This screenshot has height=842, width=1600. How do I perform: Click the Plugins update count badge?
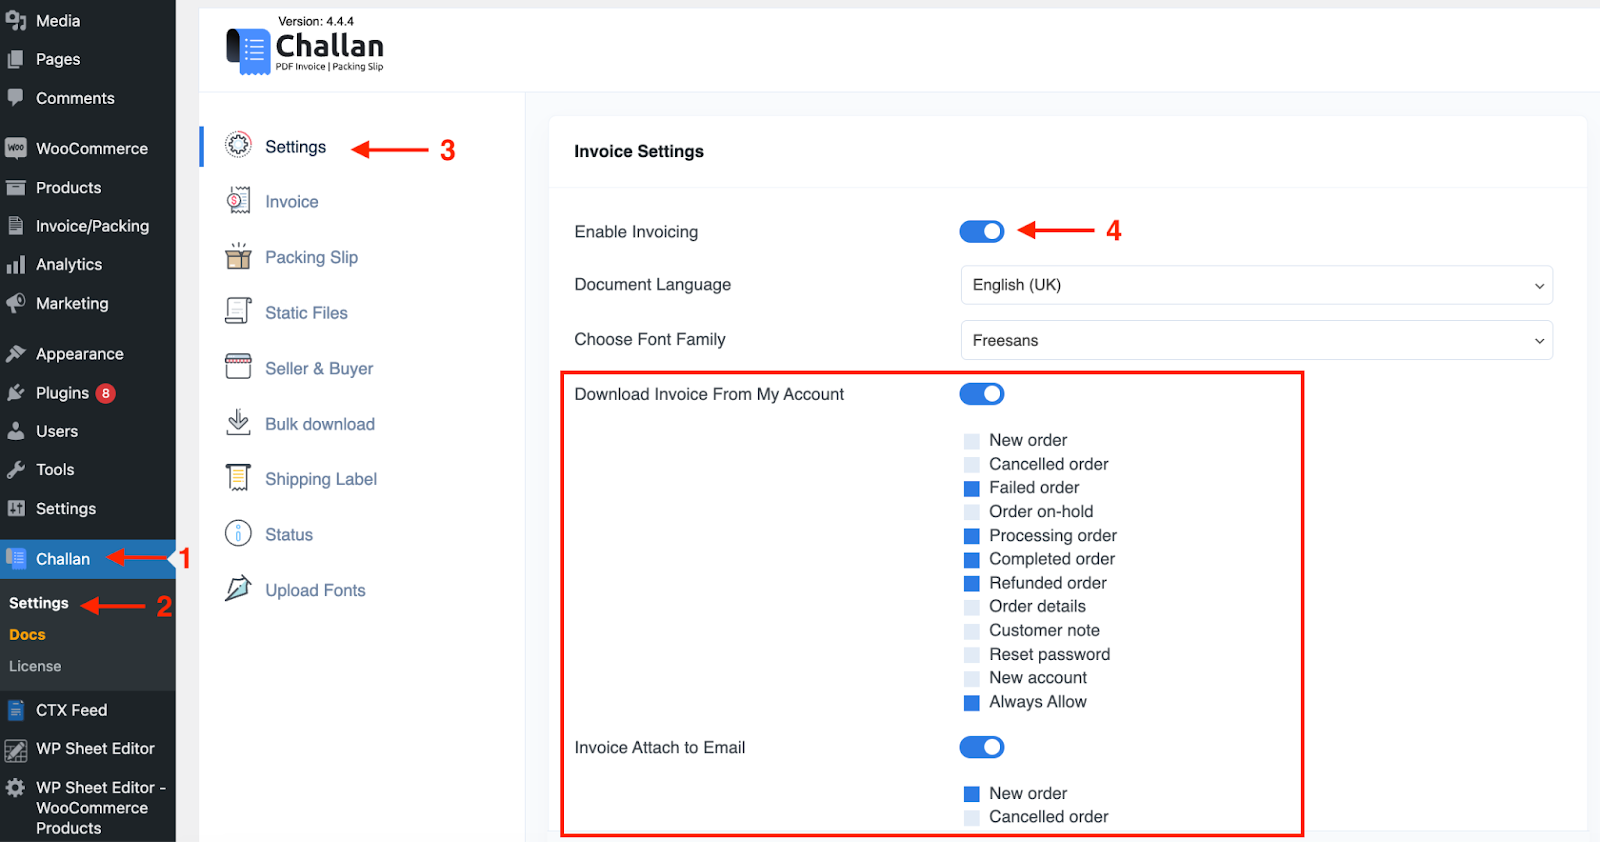tap(105, 393)
